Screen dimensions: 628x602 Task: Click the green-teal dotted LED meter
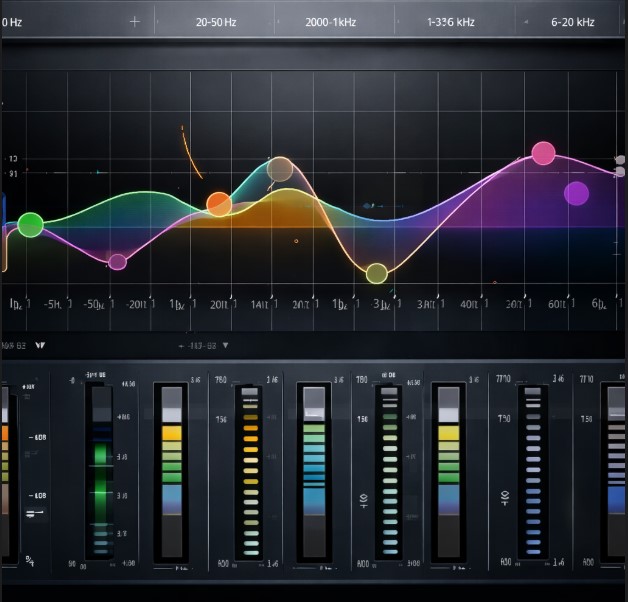click(x=390, y=471)
